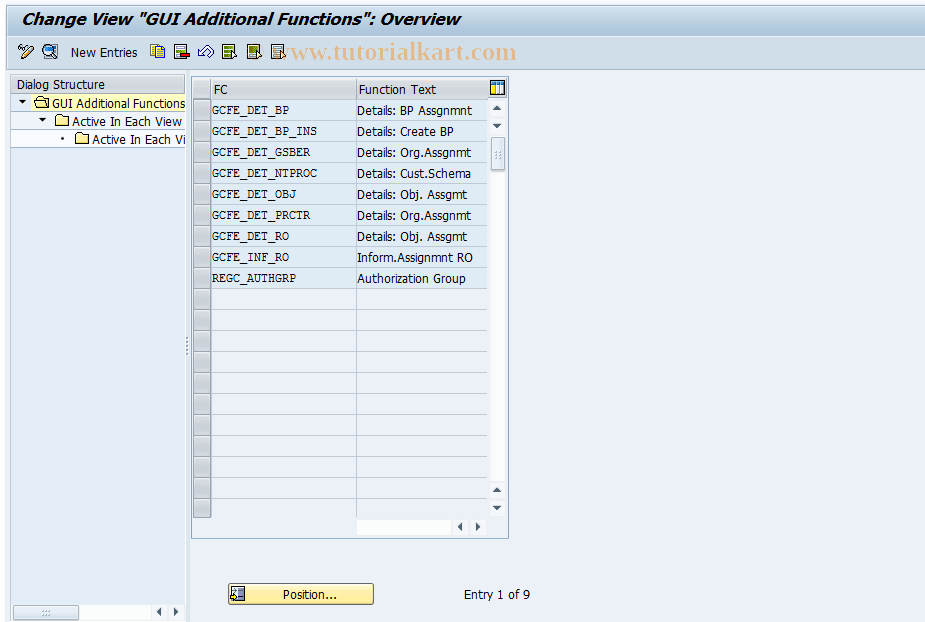Click the New Entries button

(104, 51)
